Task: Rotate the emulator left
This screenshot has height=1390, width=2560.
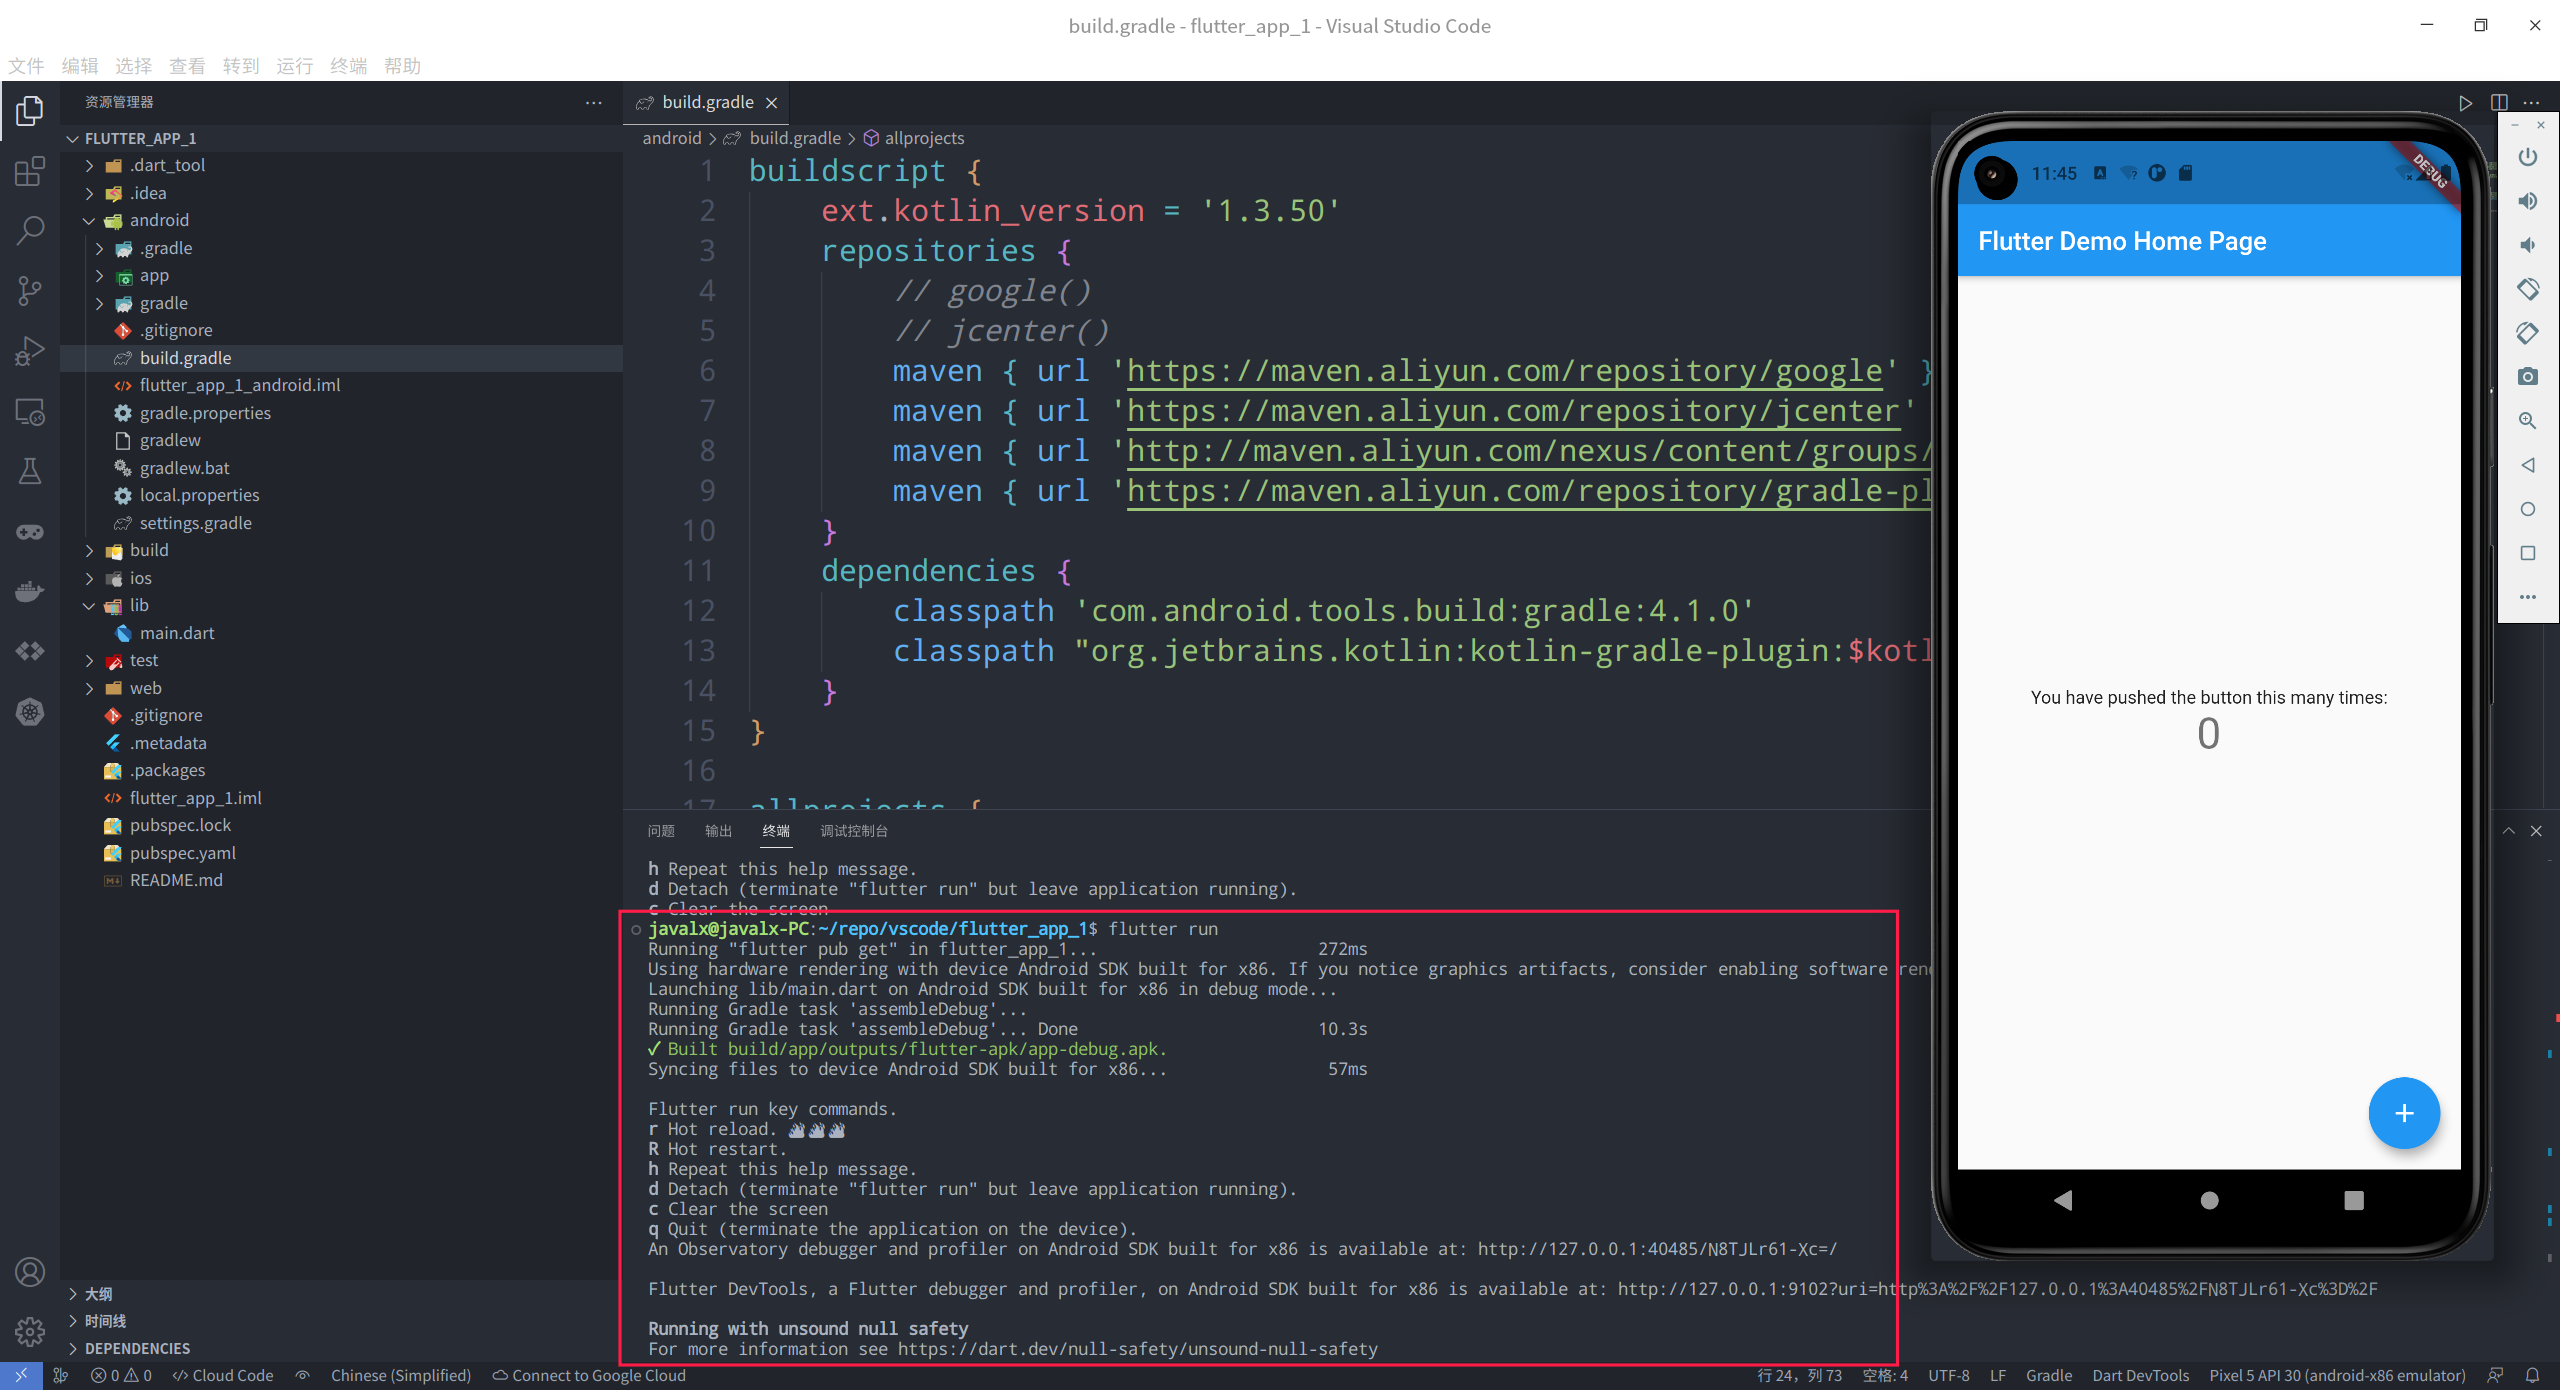Action: pyautogui.click(x=2527, y=289)
